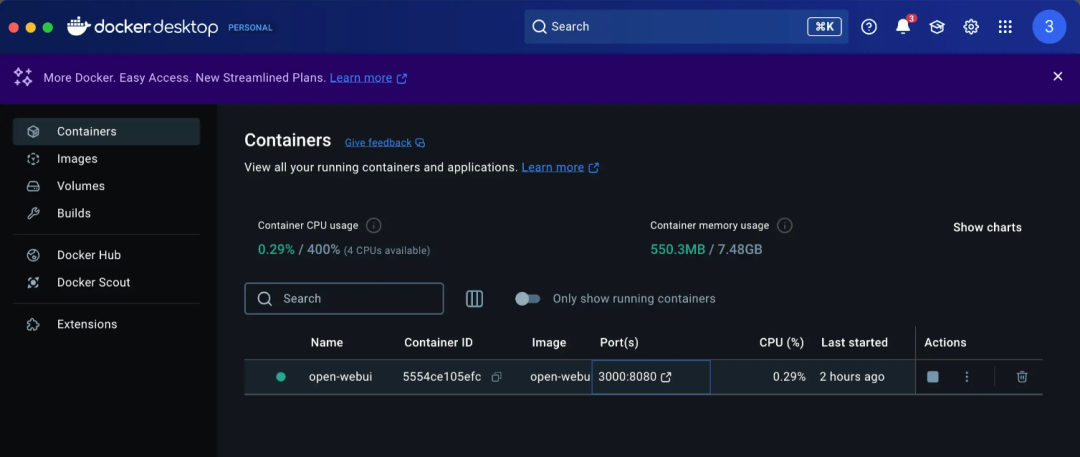Open notifications bell icon
Screen dimensions: 1080x457
coord(903,27)
